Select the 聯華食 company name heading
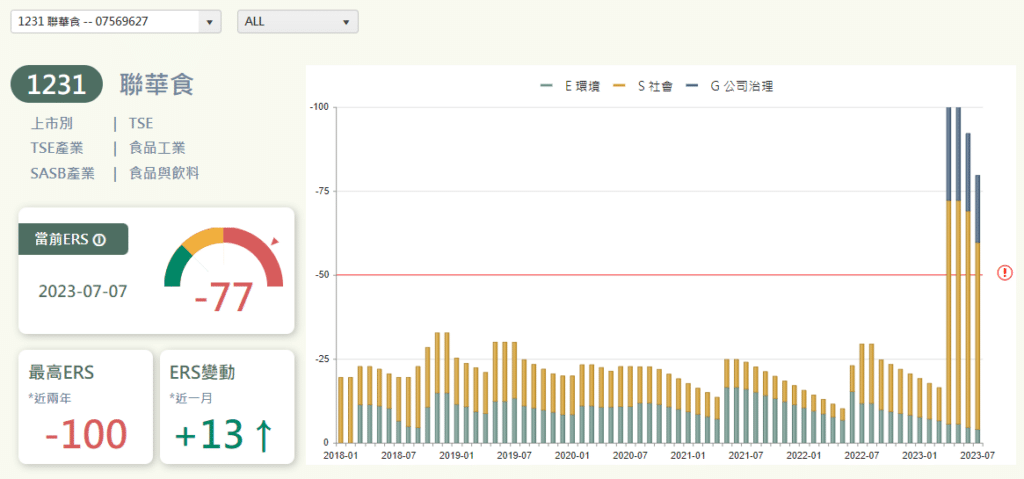1024x479 pixels. click(x=156, y=86)
